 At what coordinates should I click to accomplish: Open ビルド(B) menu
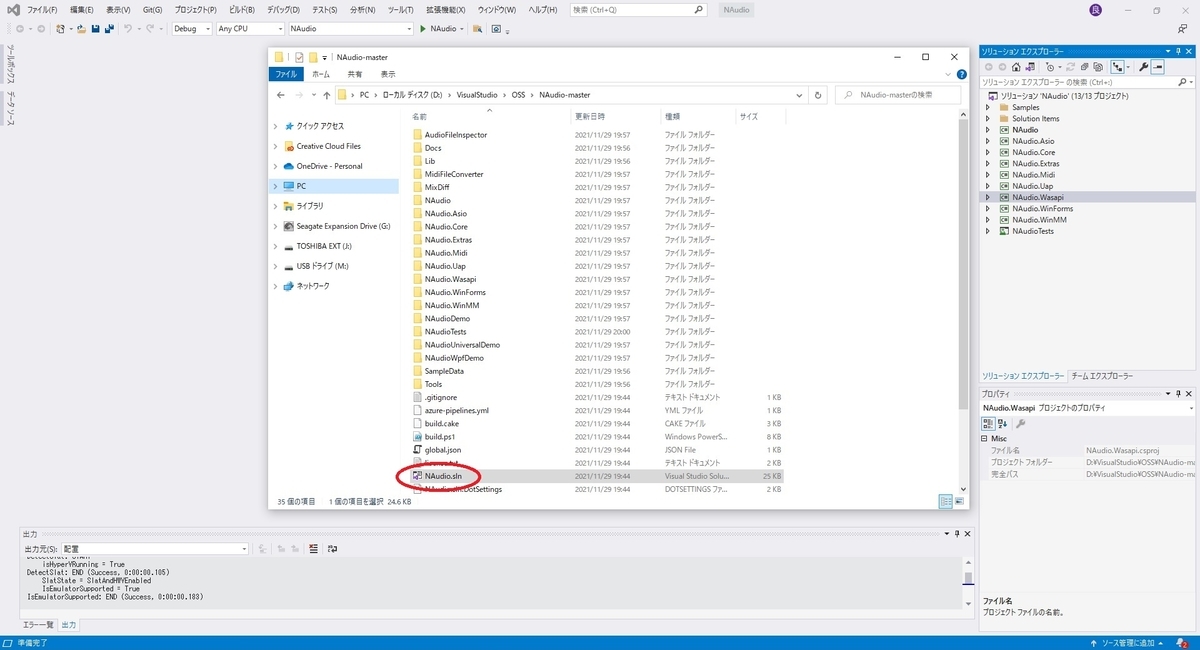(x=242, y=10)
